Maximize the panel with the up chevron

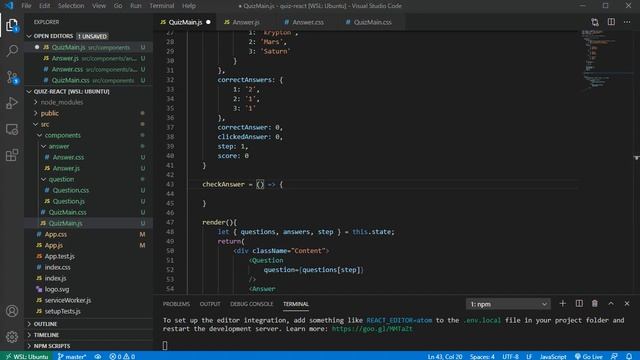[611, 304]
